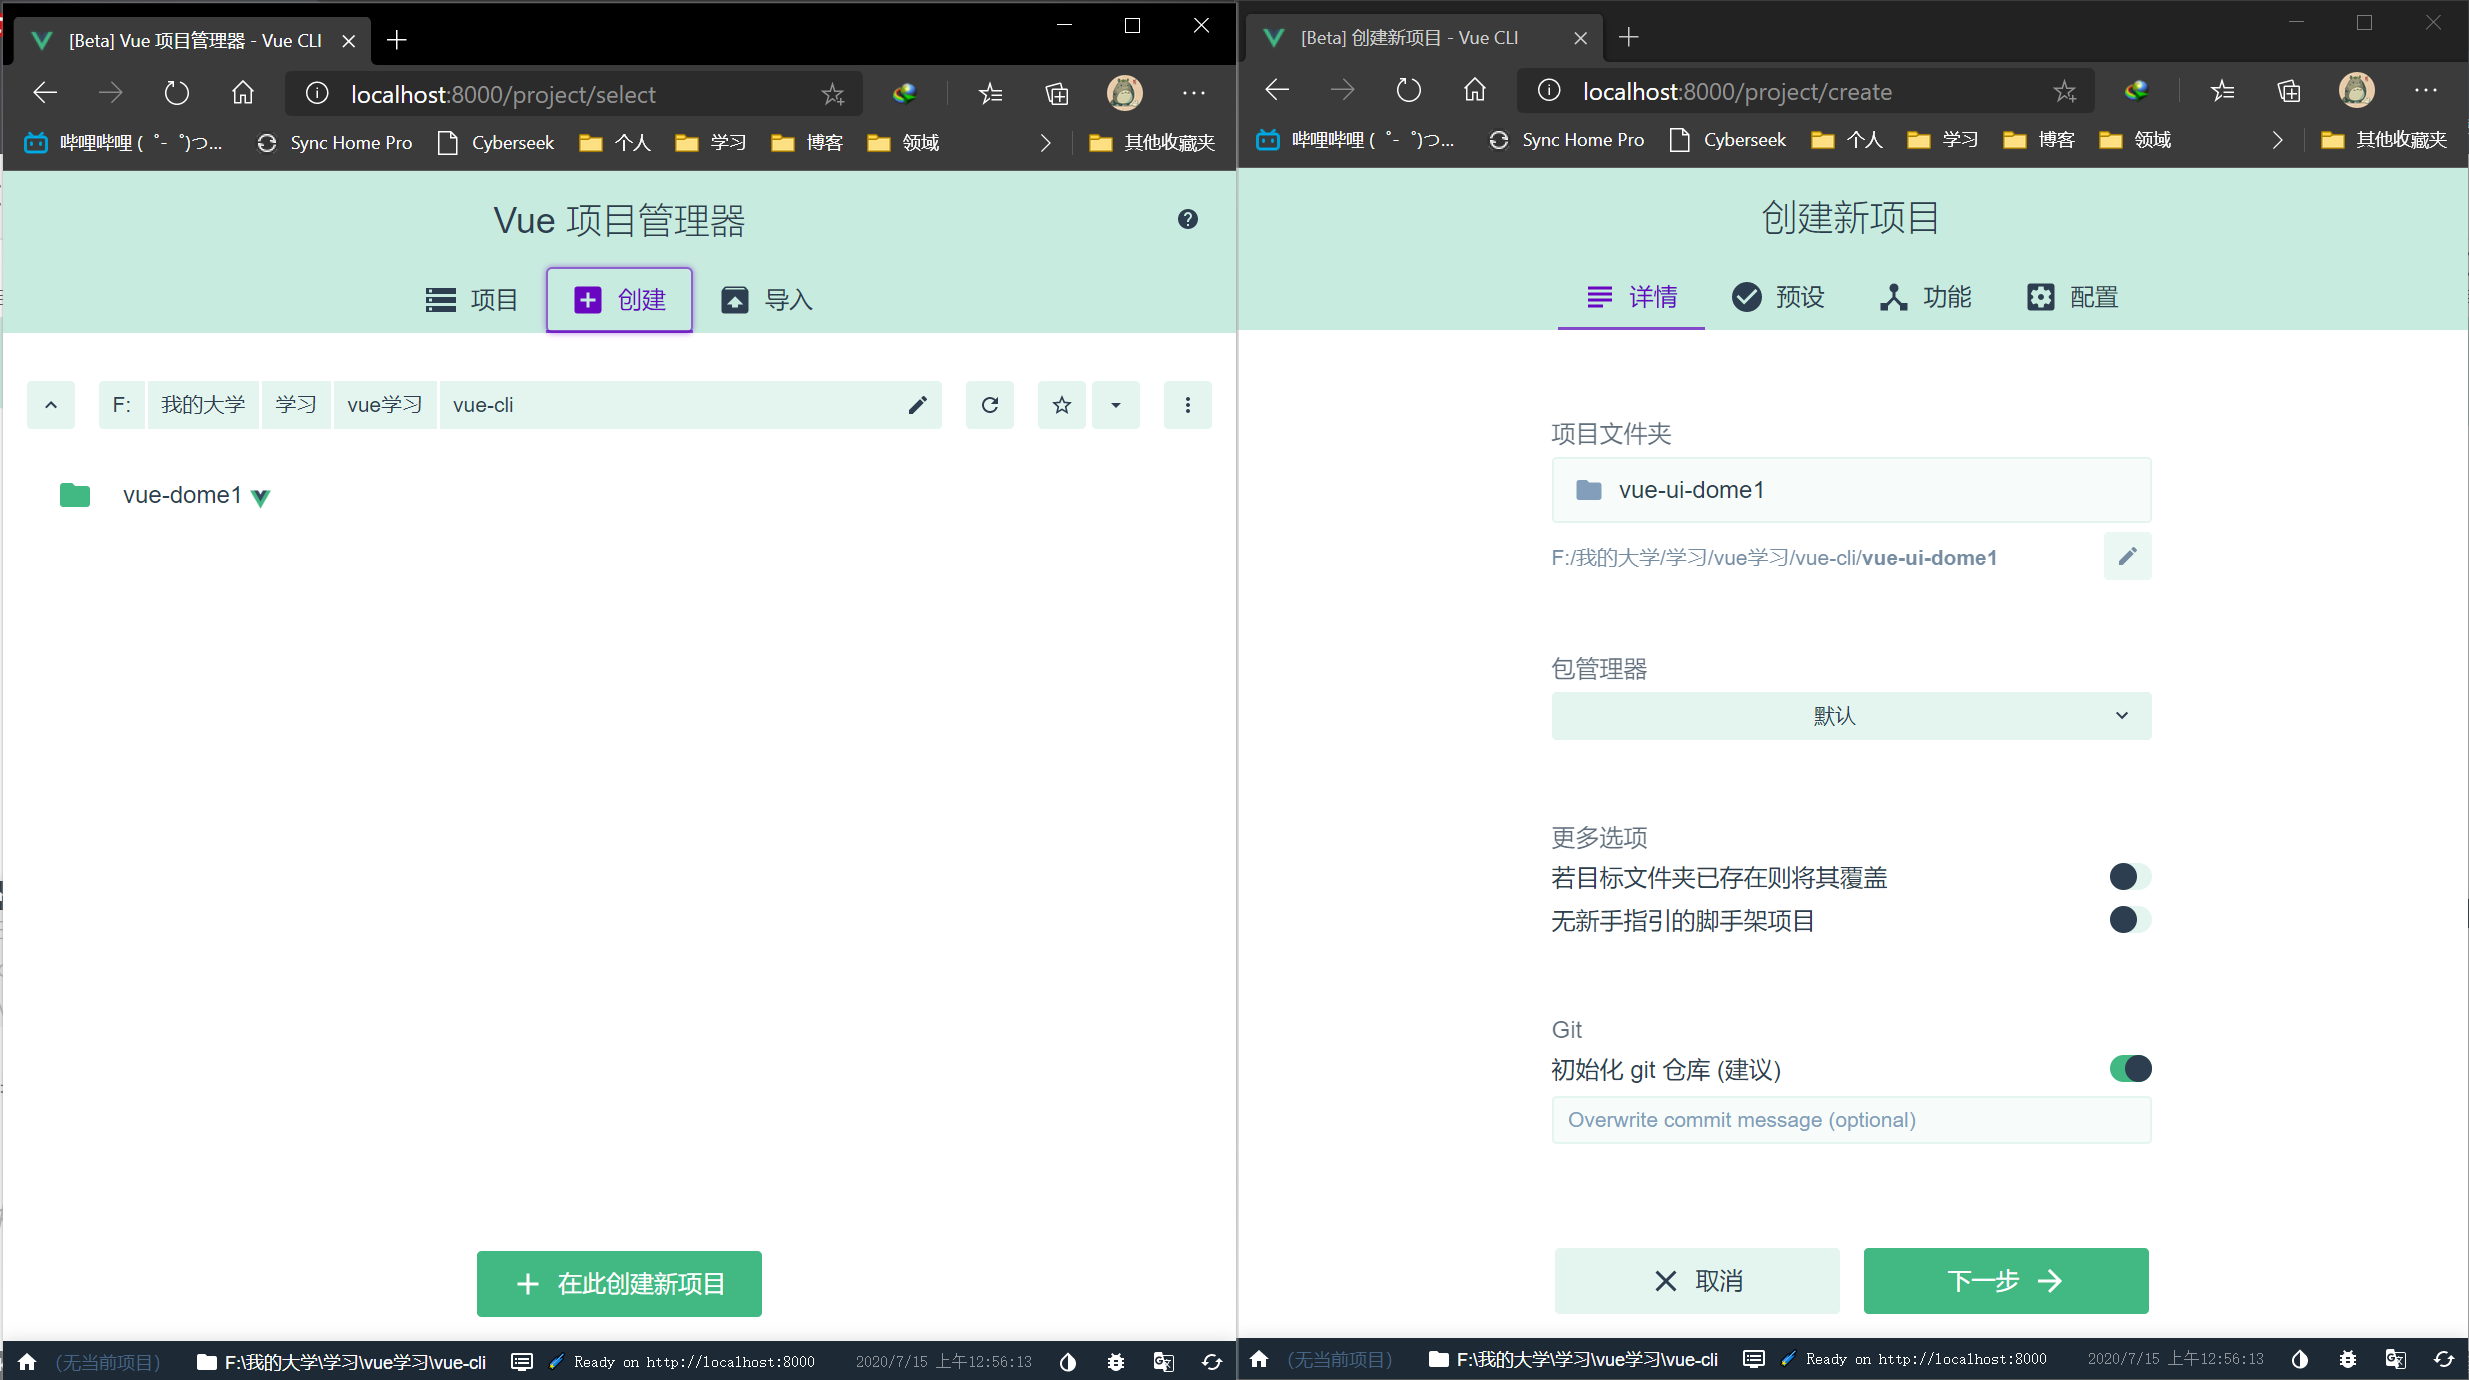2469x1380 pixels.
Task: Switch to the 导入 tab in project manager
Action: 765,299
